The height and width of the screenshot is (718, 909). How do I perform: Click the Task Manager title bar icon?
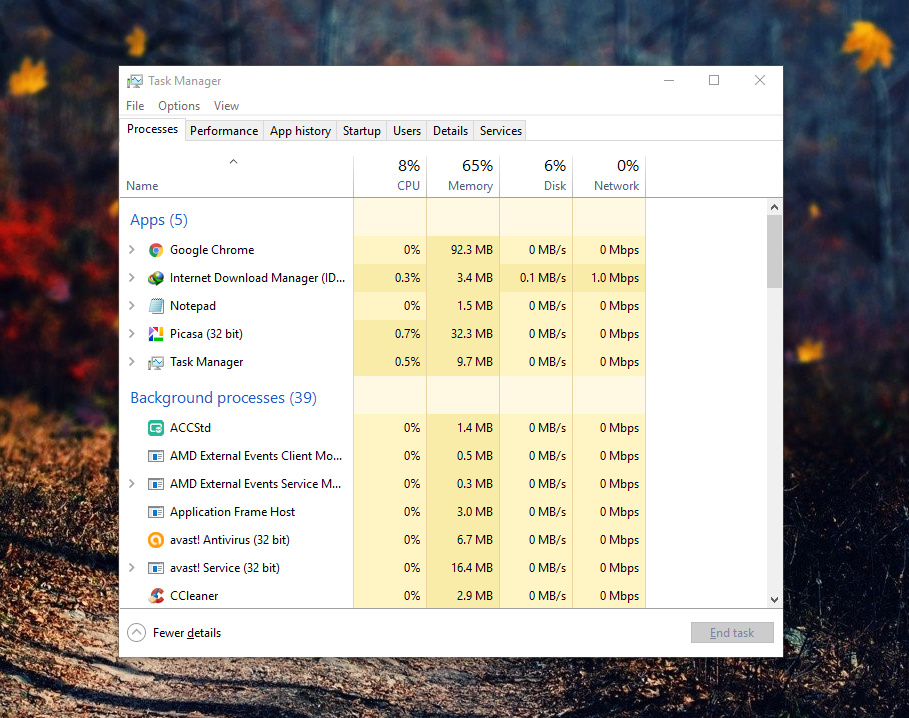click(x=134, y=81)
